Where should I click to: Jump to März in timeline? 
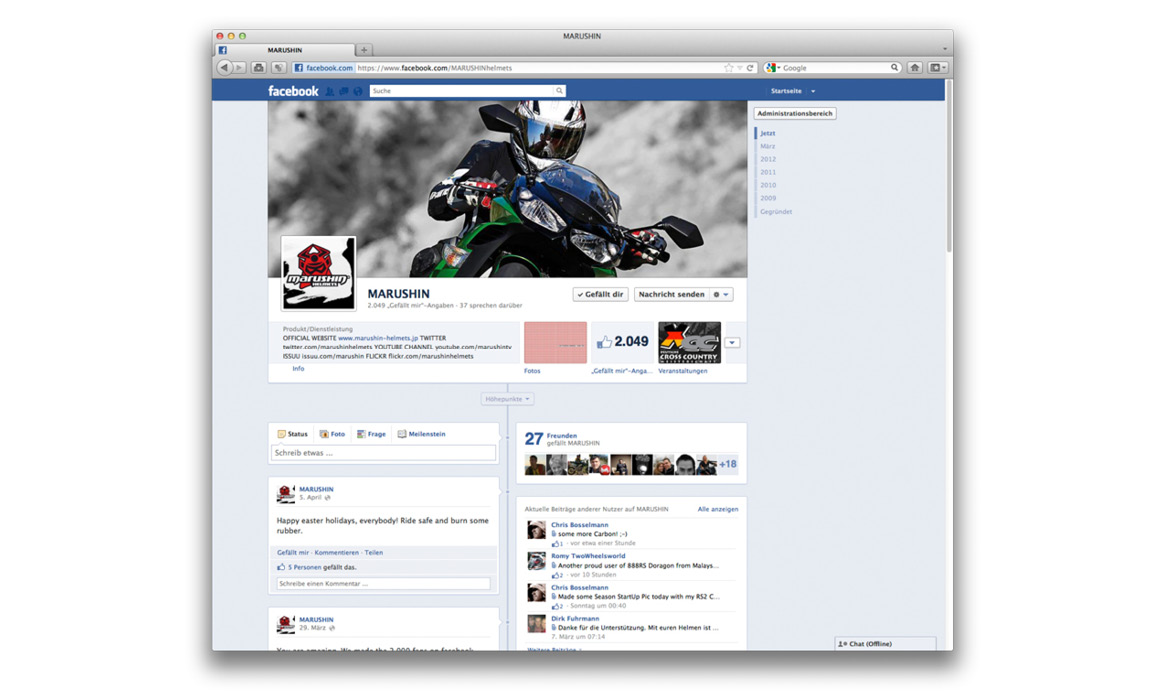click(x=768, y=146)
